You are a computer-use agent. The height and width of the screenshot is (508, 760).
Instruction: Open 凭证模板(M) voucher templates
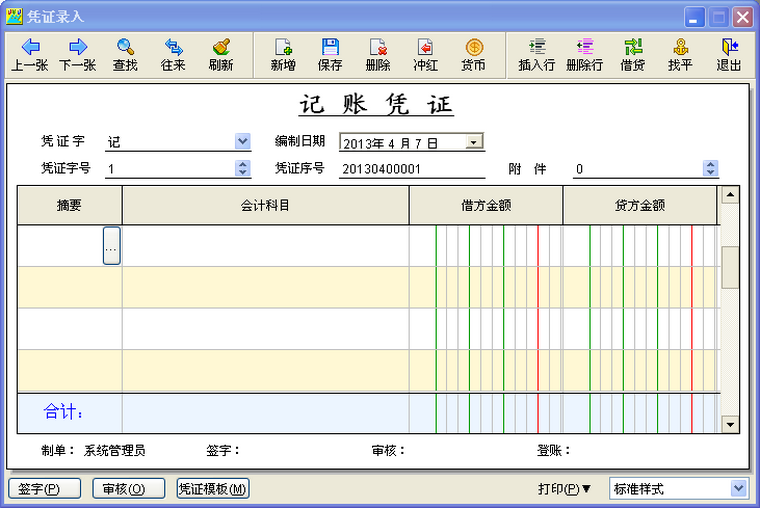tap(213, 489)
